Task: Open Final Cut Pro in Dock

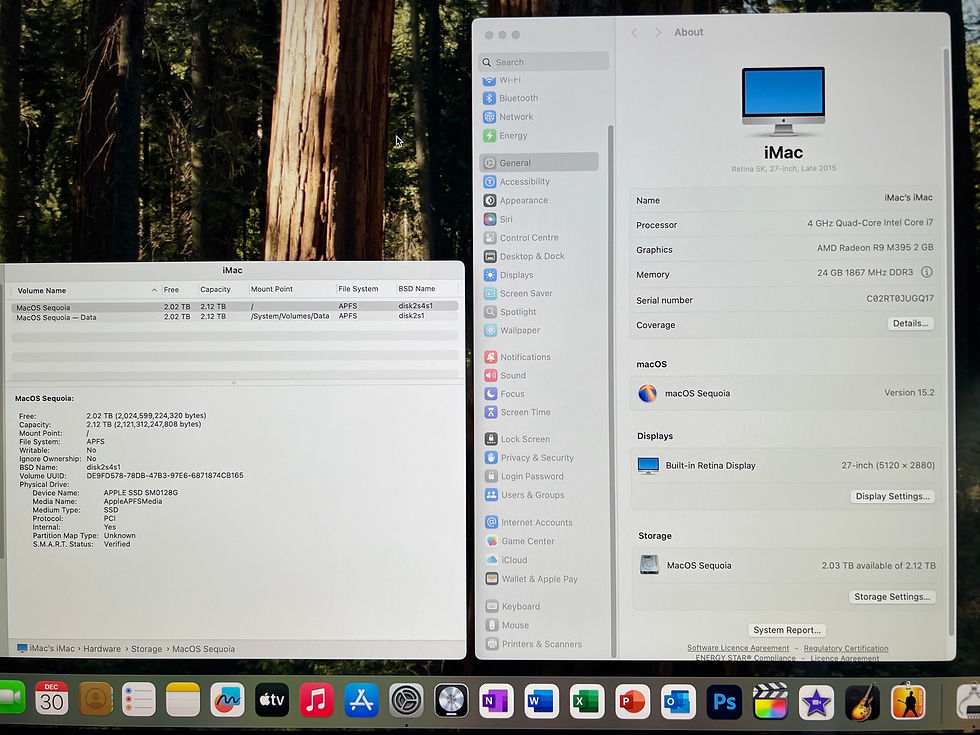Action: click(x=770, y=701)
